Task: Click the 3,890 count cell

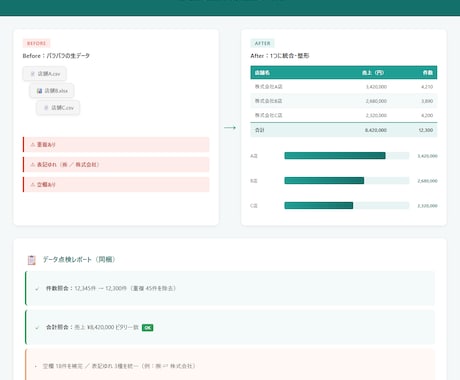Action: [427, 101]
